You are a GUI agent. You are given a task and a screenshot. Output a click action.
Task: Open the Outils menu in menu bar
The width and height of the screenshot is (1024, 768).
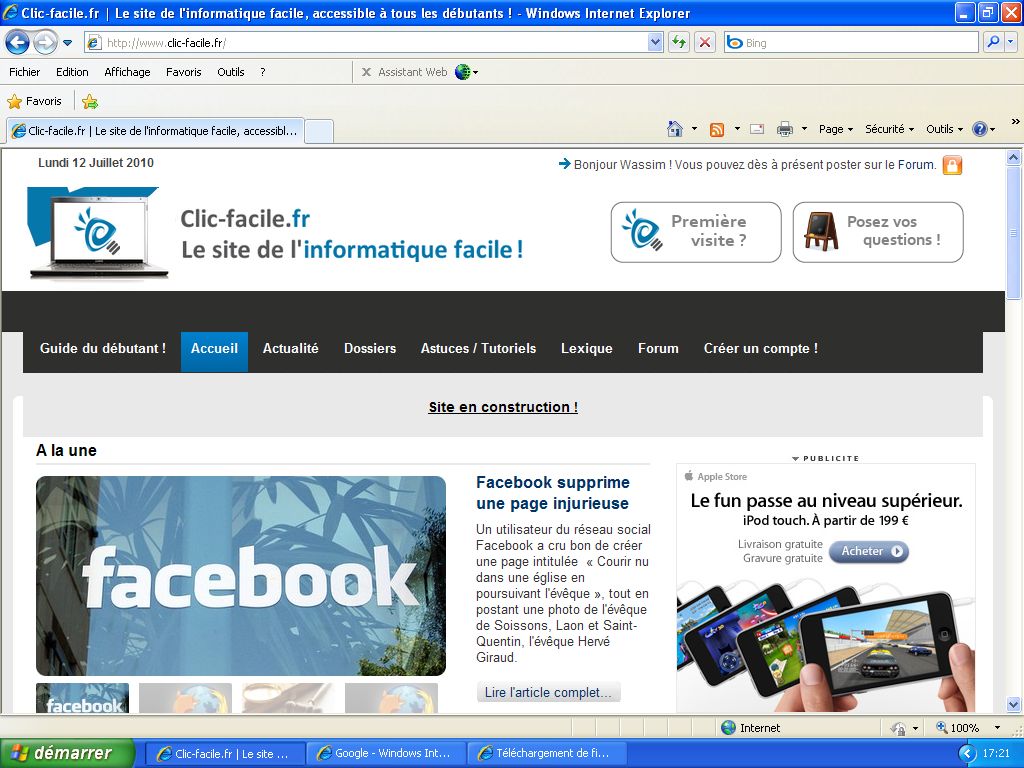tap(231, 72)
